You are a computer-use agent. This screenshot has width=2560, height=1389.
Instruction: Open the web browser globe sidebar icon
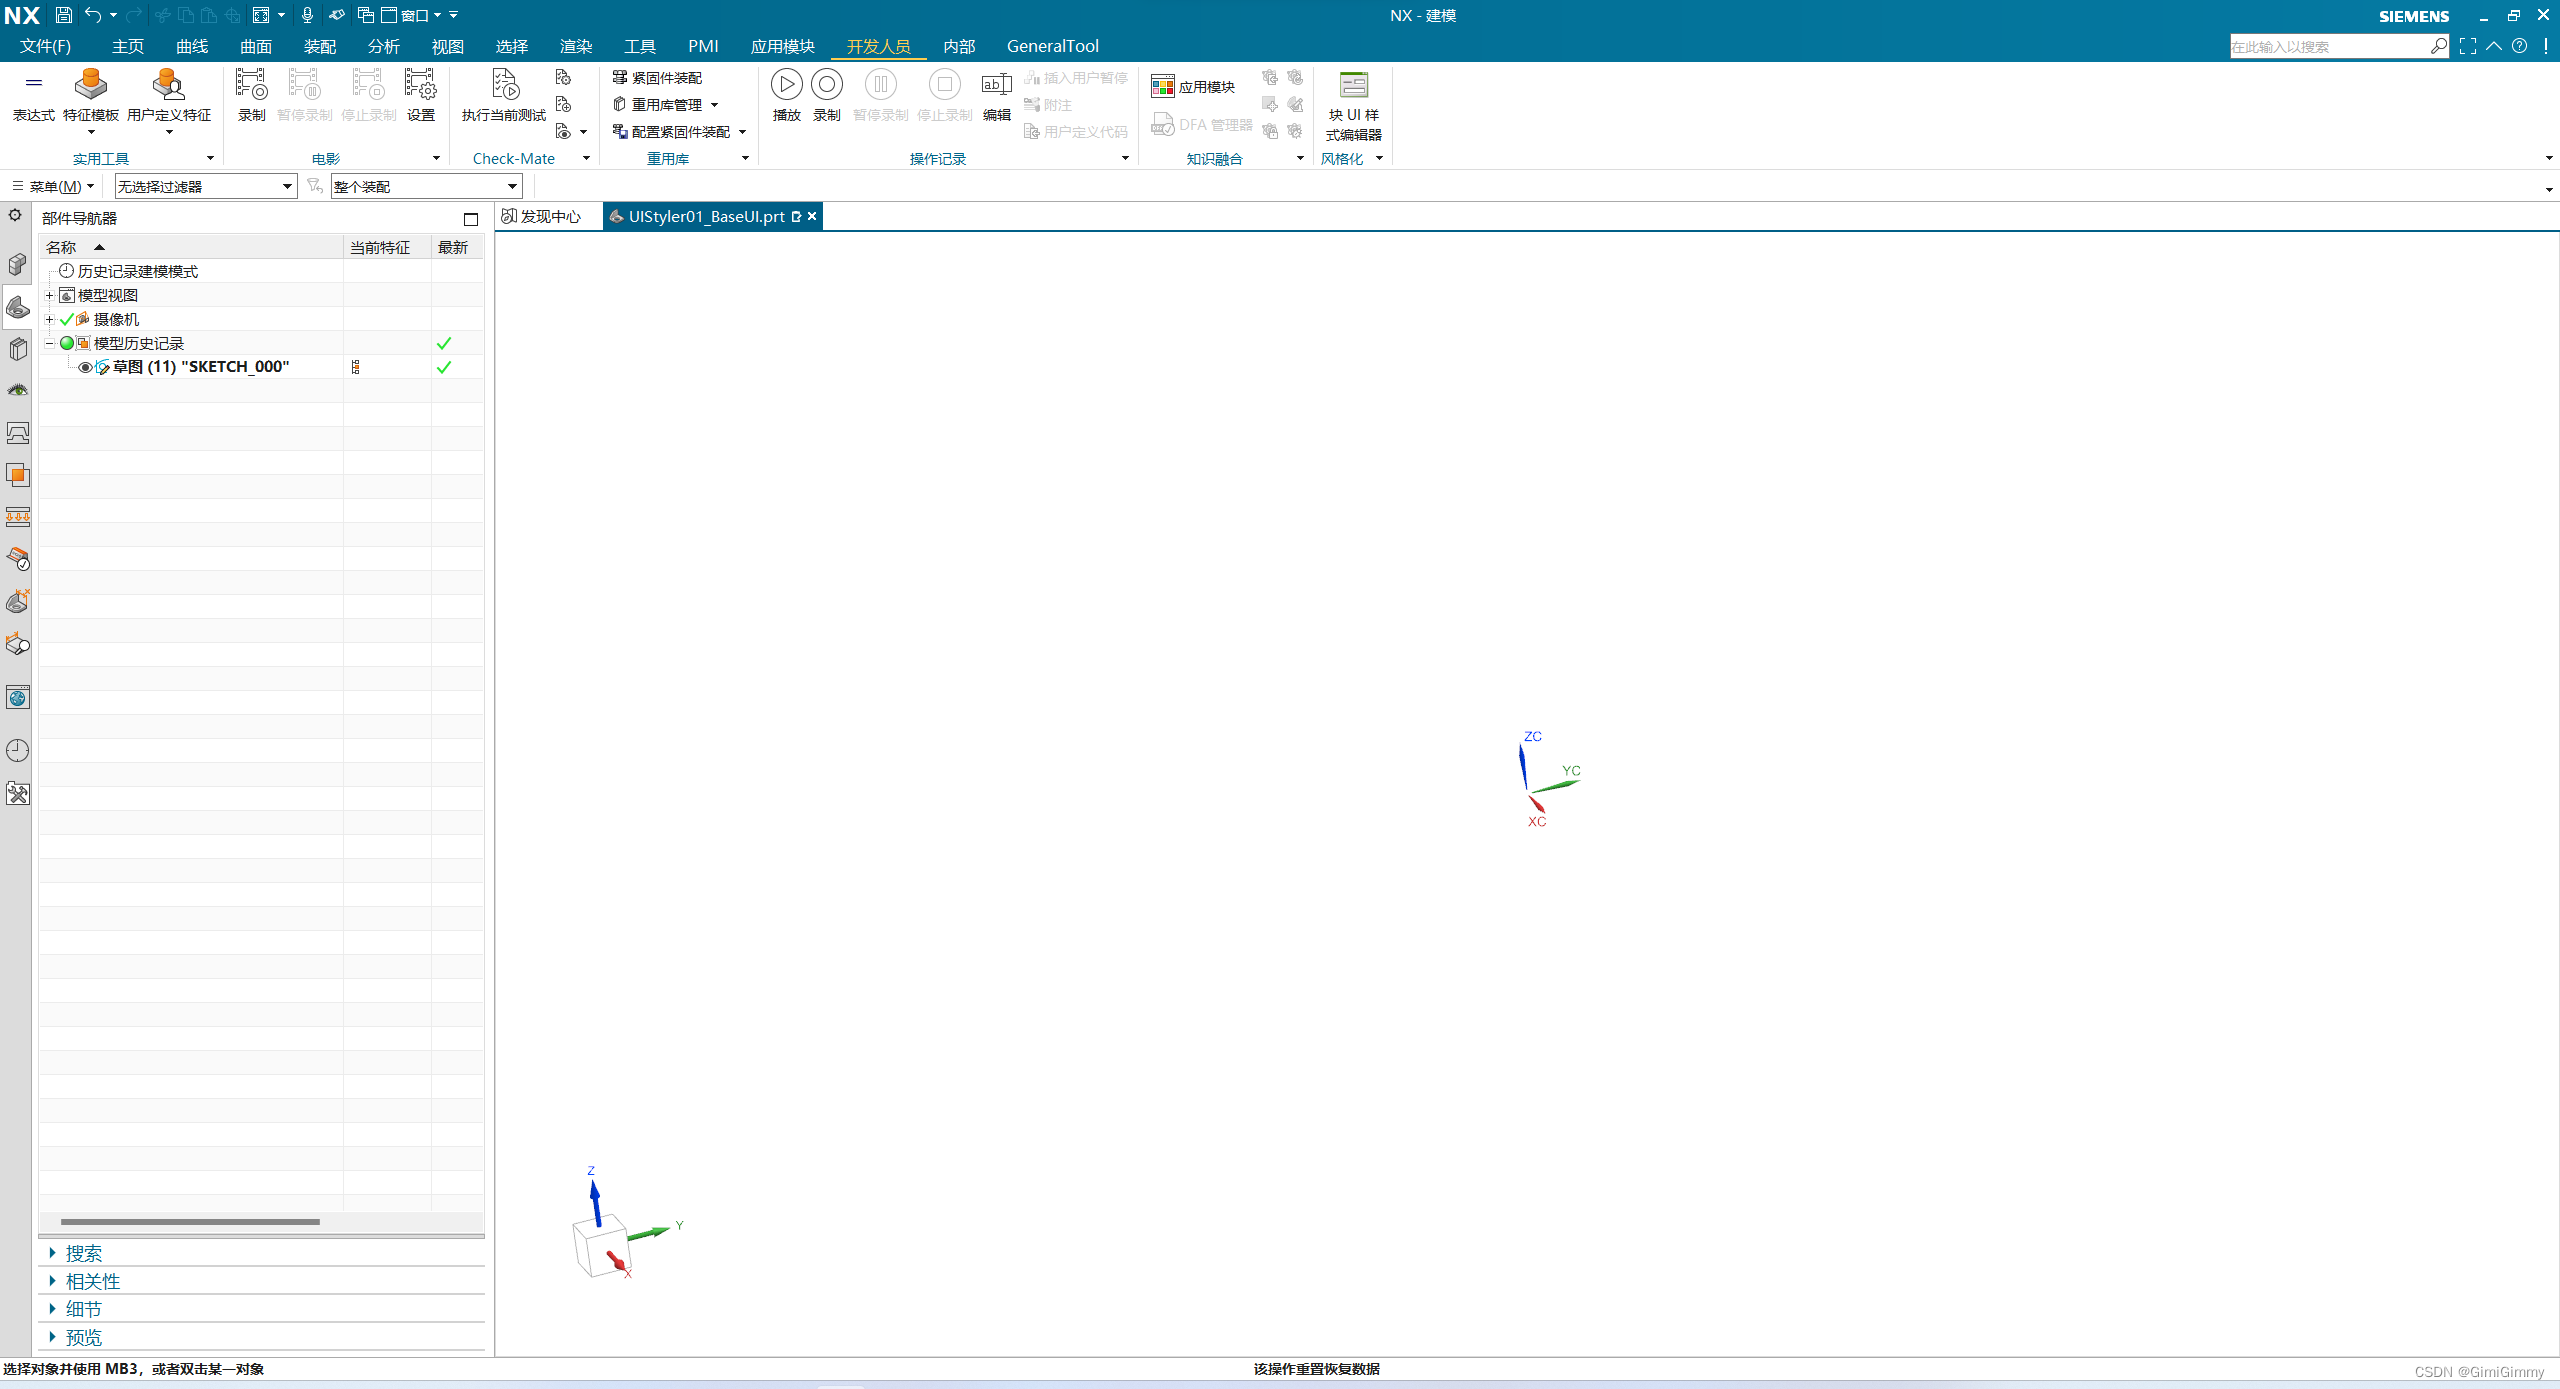(x=17, y=697)
